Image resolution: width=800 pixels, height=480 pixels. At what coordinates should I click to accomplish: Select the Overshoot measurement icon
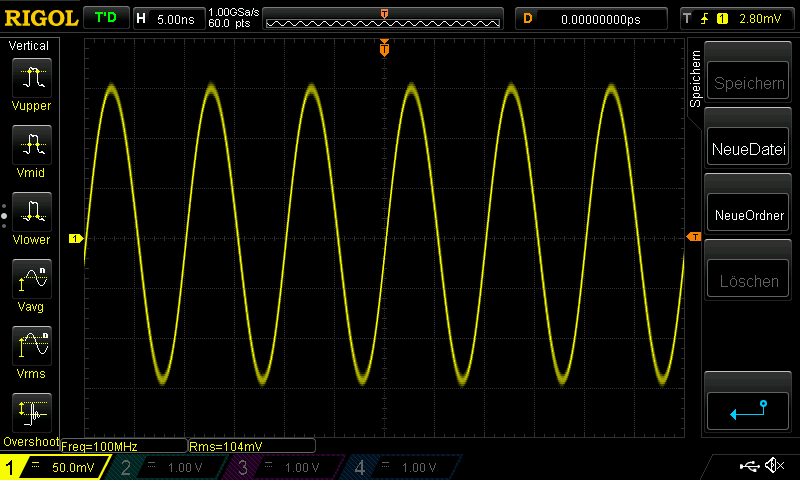tap(32, 413)
